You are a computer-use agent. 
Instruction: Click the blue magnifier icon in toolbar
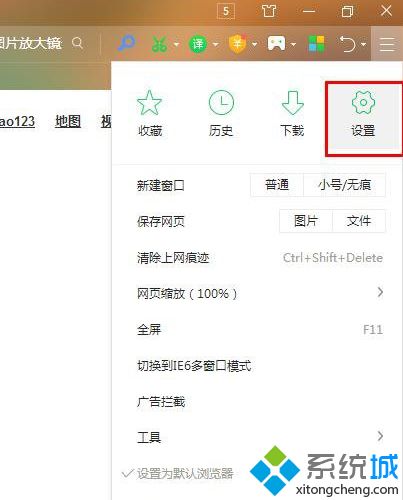(126, 43)
